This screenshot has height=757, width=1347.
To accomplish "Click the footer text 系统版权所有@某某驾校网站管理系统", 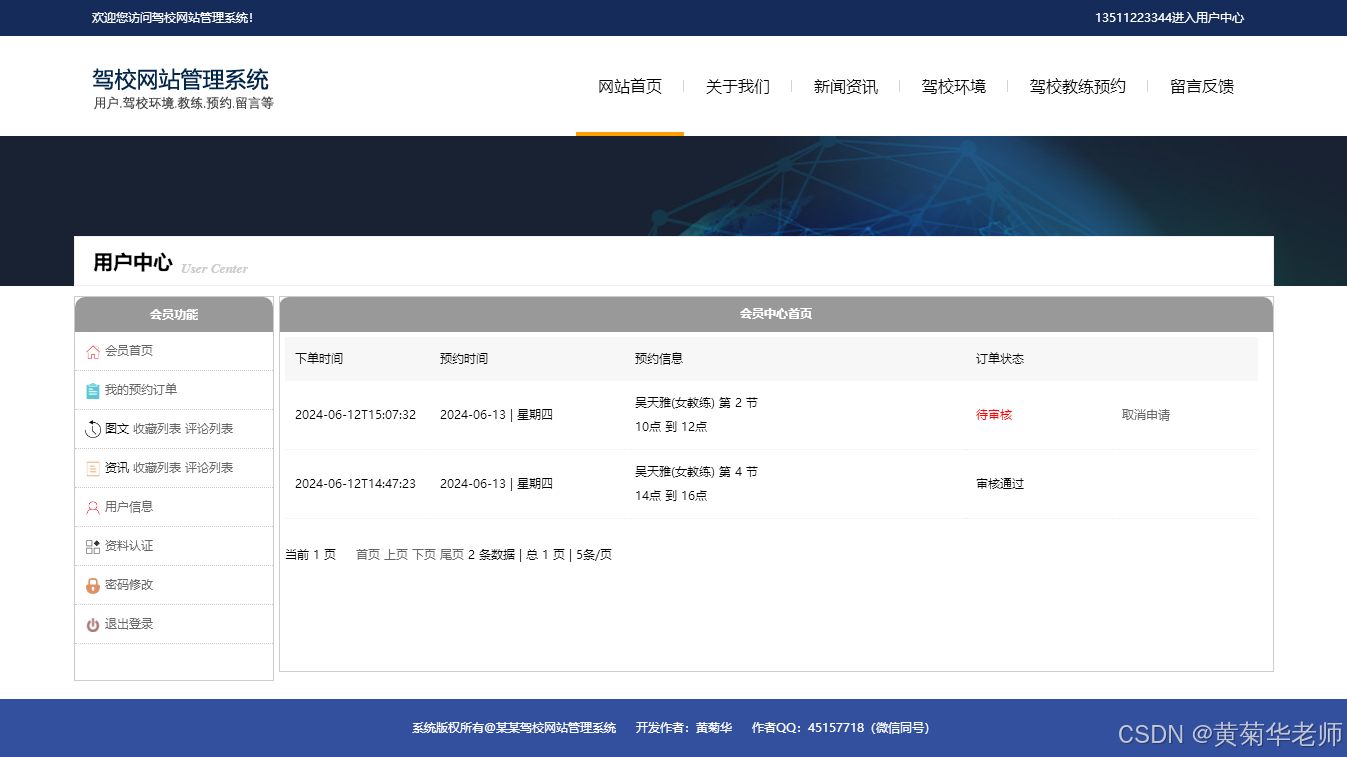I will (514, 728).
